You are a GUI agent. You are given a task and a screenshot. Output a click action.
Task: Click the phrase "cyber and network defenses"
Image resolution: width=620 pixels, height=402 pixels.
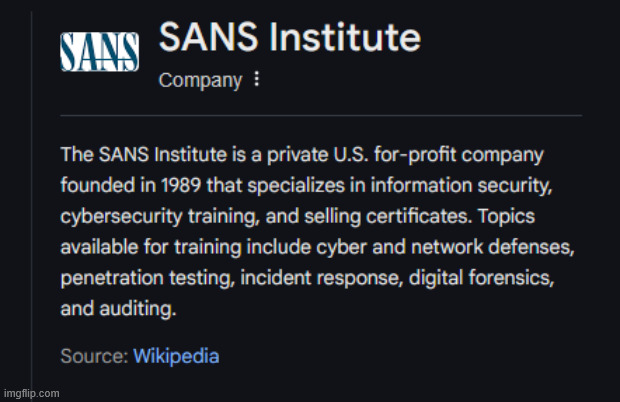(x=478, y=244)
